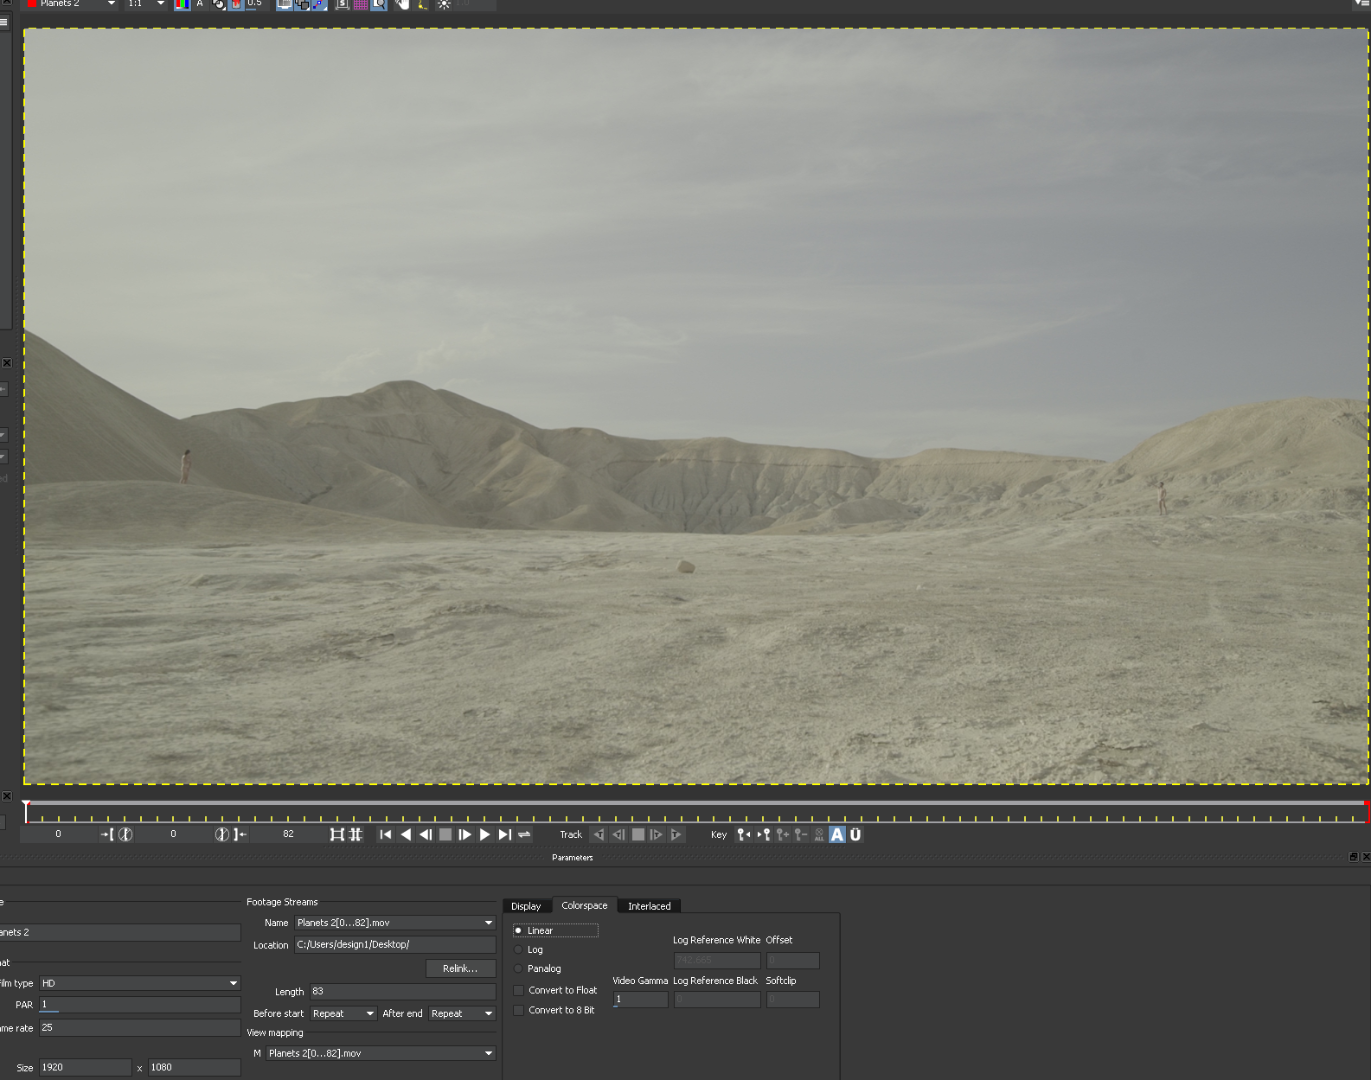Viewport: 1371px width, 1080px height.
Task: Enable the Convert to Float checkbox
Action: (x=518, y=991)
